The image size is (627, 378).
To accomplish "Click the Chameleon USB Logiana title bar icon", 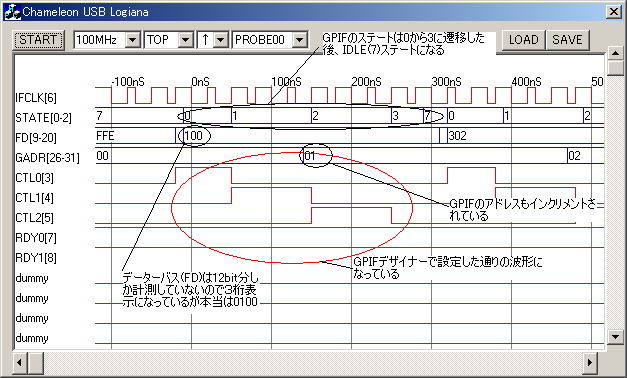I will click(12, 12).
